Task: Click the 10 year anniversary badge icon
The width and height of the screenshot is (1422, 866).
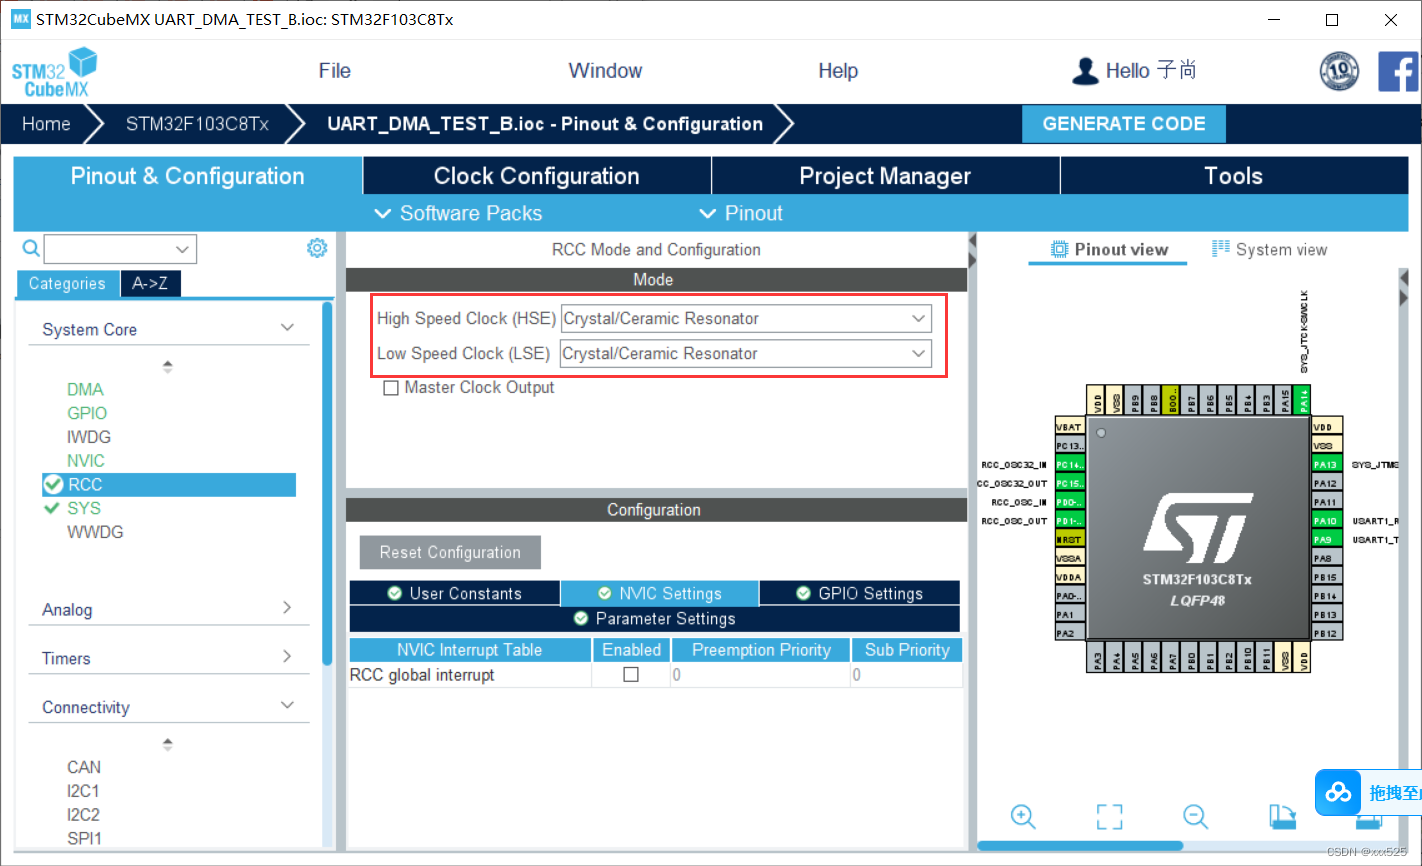Action: (1339, 71)
